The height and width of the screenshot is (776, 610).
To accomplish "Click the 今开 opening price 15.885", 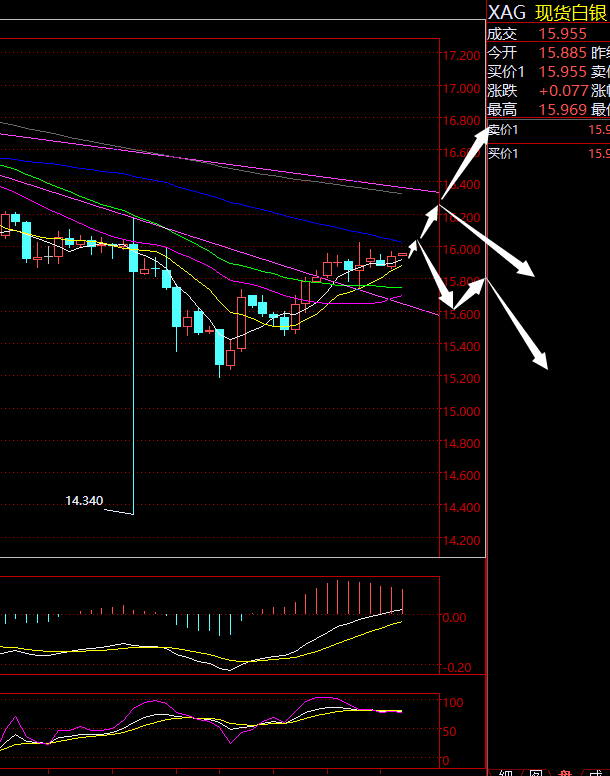I will point(563,52).
